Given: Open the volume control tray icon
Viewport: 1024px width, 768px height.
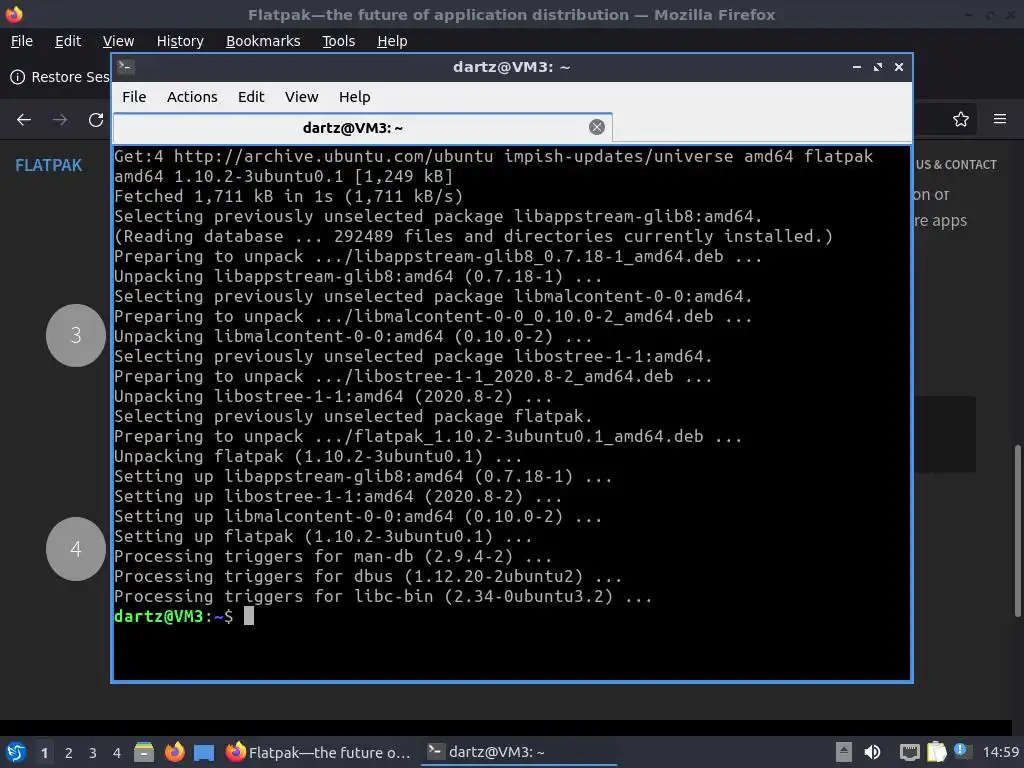Looking at the screenshot, I should [x=872, y=752].
